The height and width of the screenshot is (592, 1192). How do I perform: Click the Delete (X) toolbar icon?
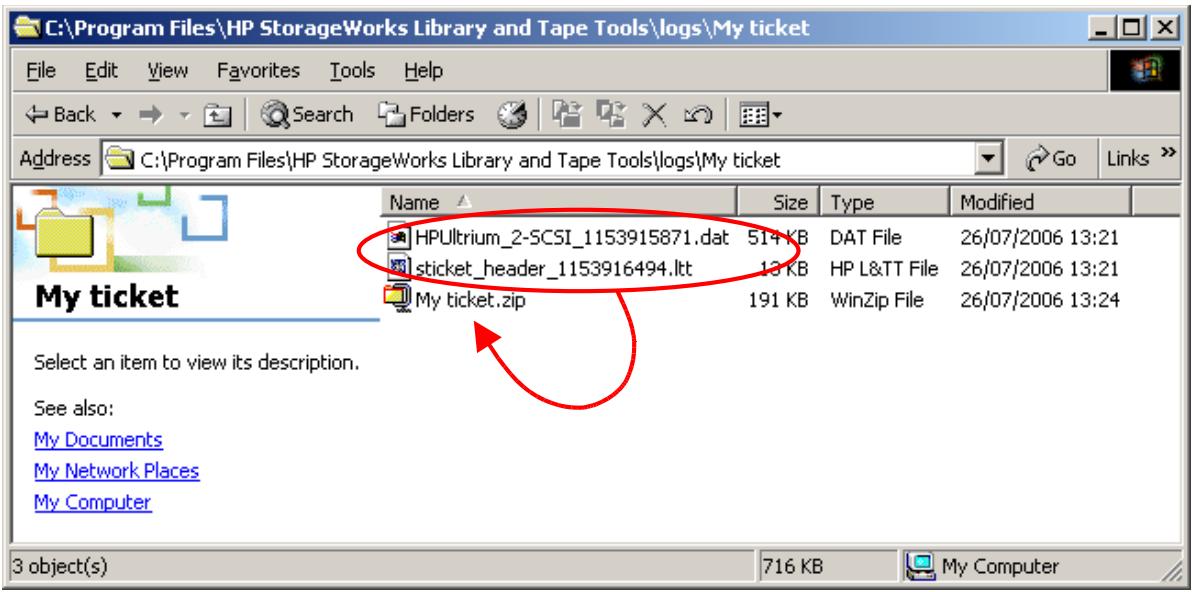654,115
